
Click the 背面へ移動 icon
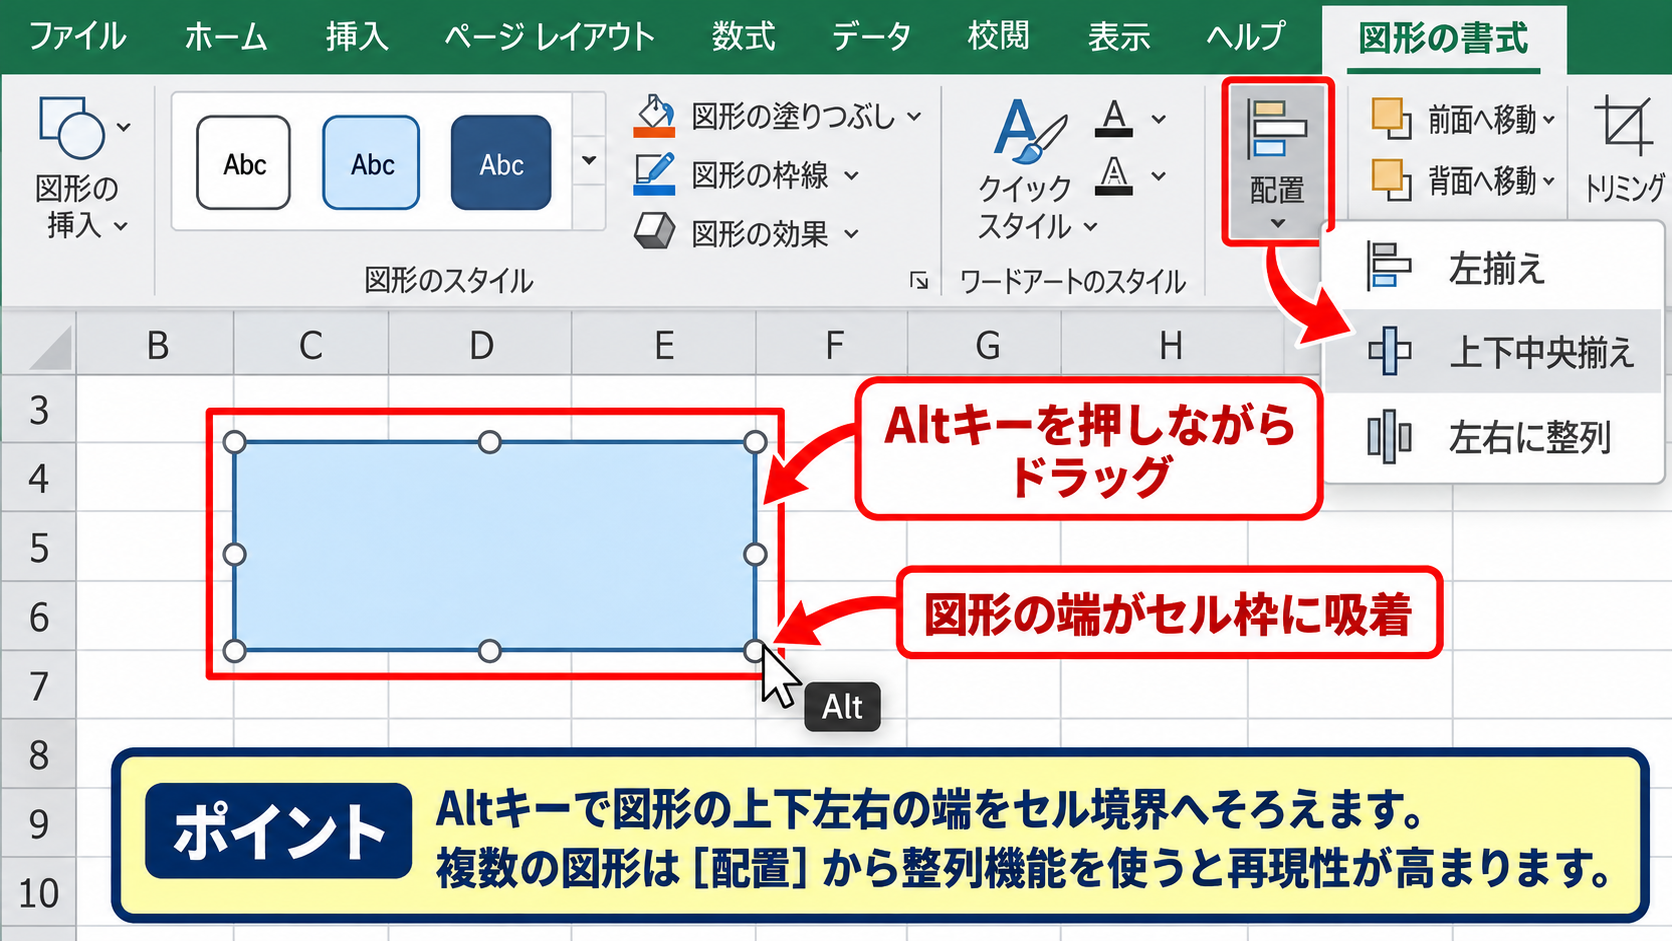[1390, 180]
